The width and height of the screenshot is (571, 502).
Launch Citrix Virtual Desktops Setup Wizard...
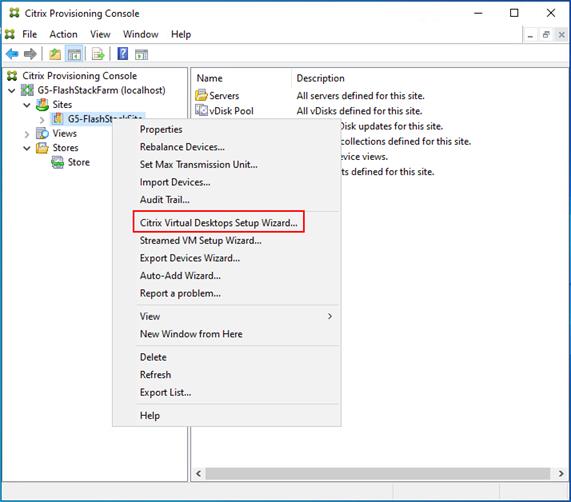227,223
